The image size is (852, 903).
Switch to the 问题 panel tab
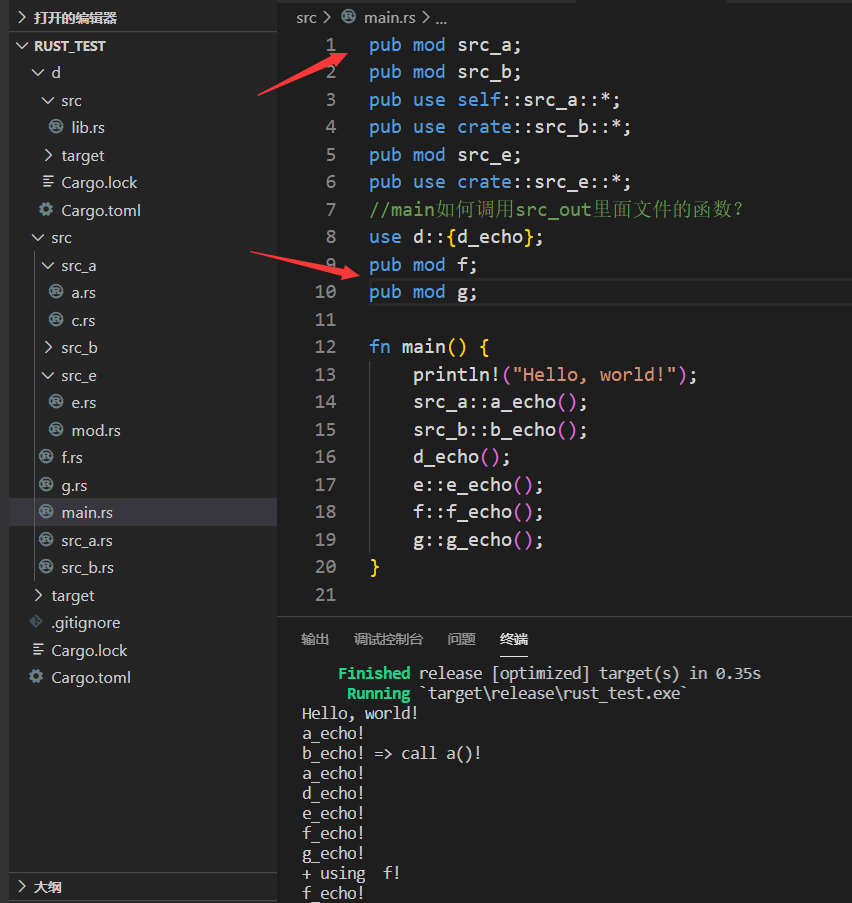tap(461, 639)
